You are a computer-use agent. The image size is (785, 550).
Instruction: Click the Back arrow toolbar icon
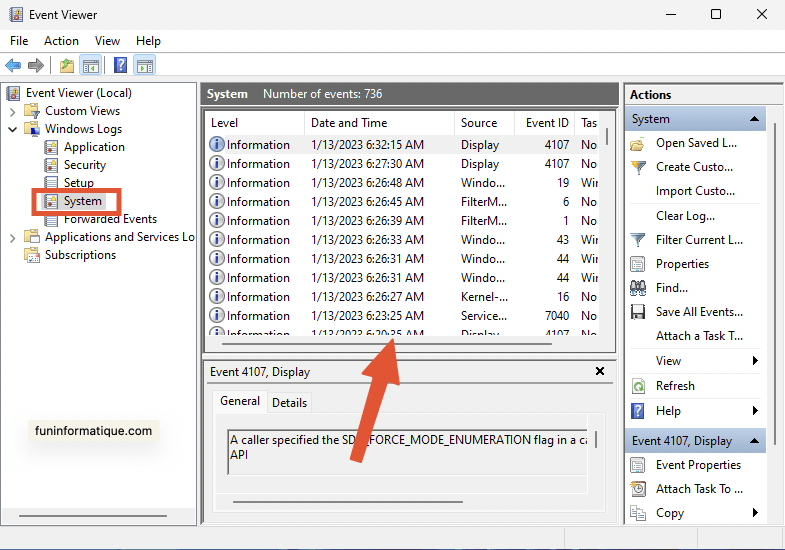13,65
